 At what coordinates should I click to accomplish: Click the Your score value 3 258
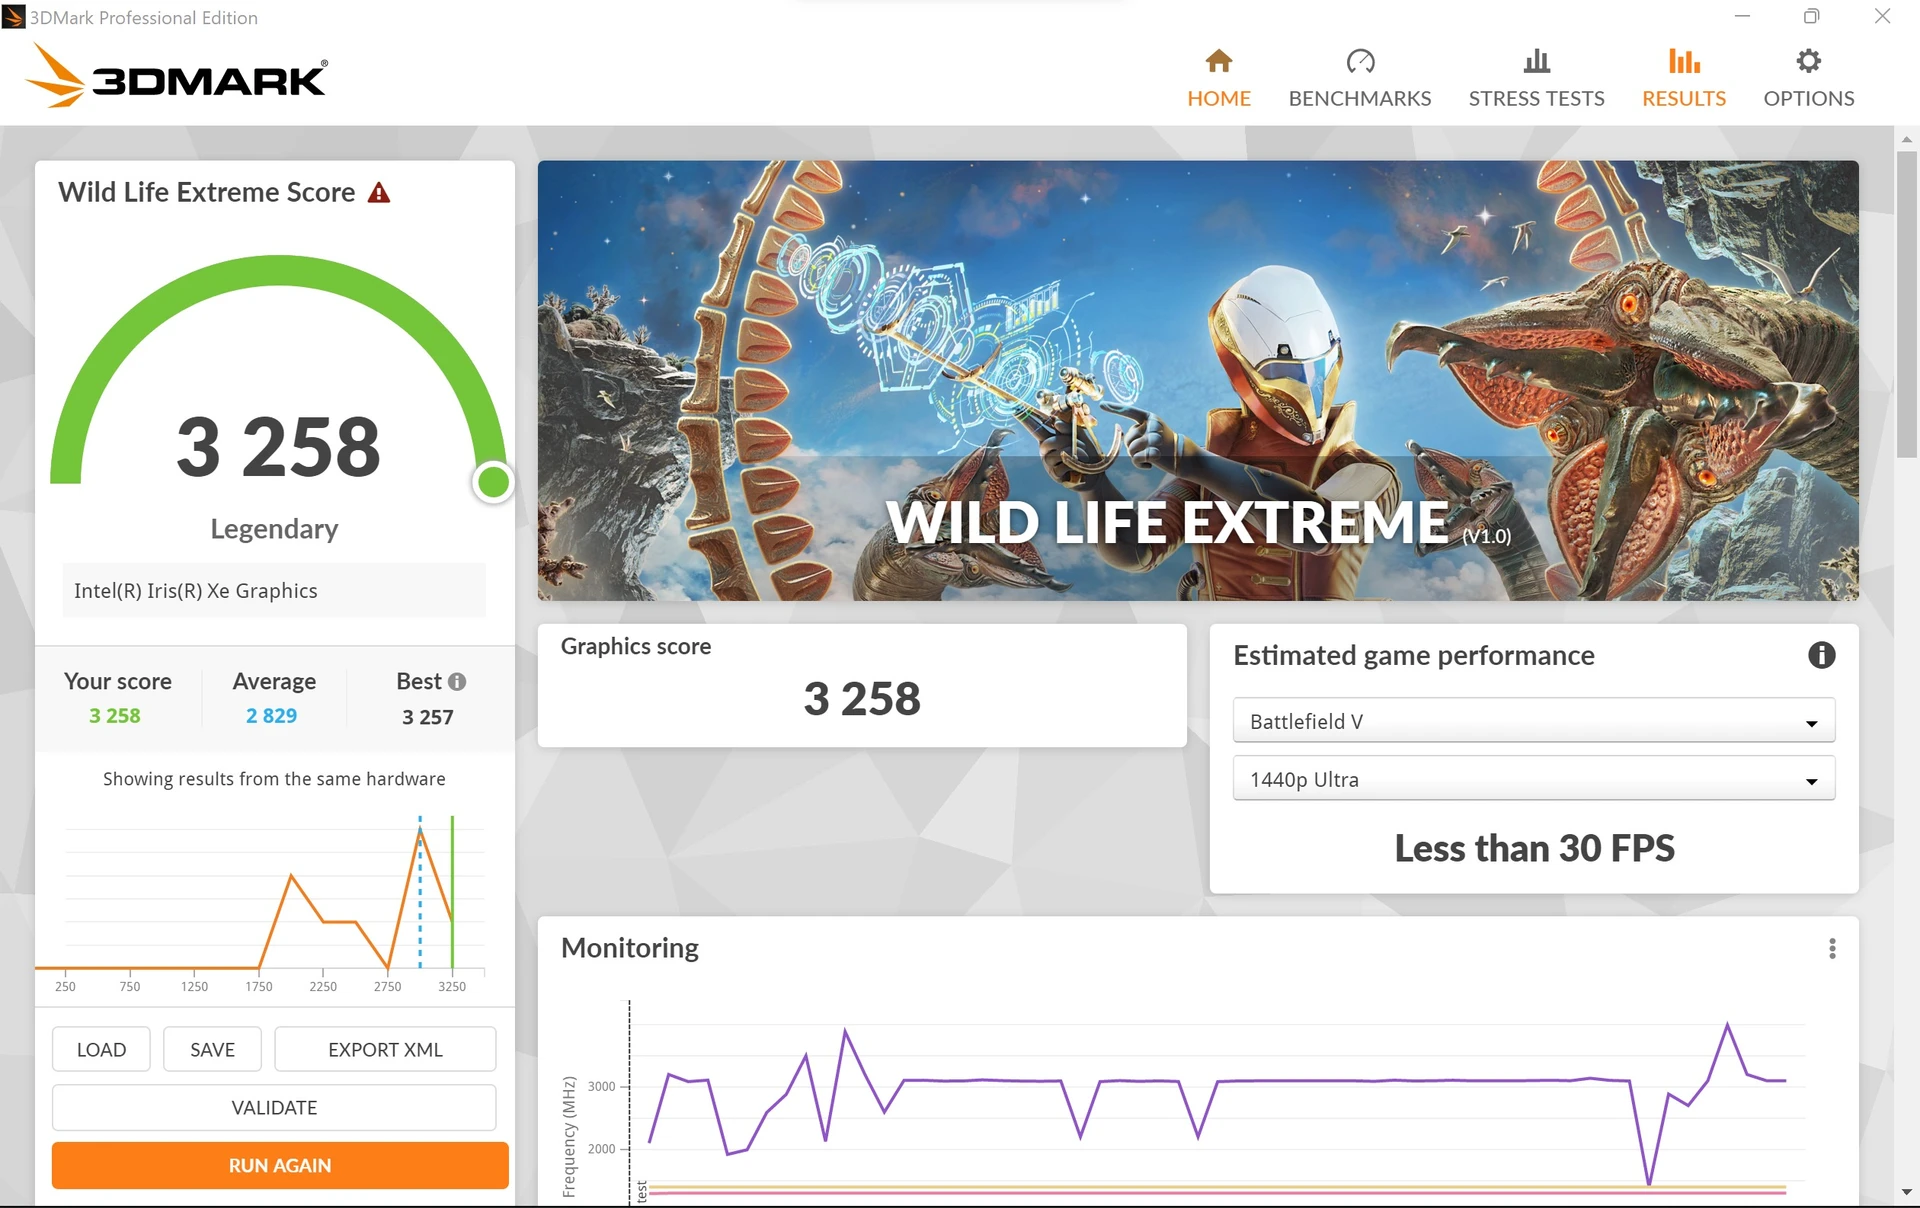tap(115, 716)
